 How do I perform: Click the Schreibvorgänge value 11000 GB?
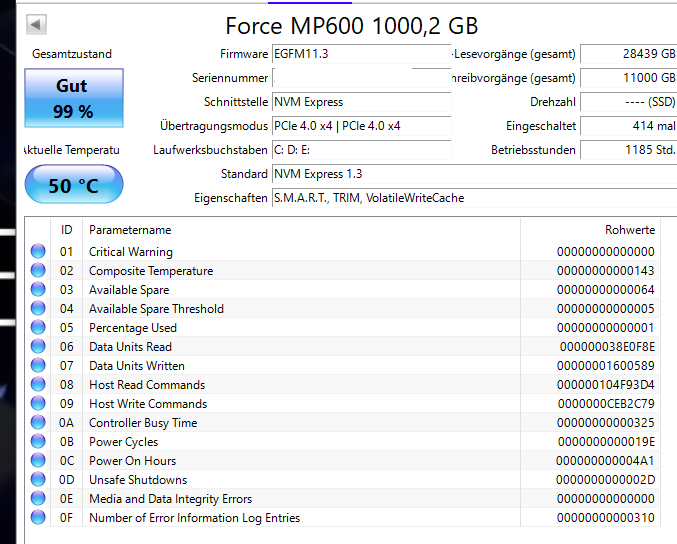point(629,78)
